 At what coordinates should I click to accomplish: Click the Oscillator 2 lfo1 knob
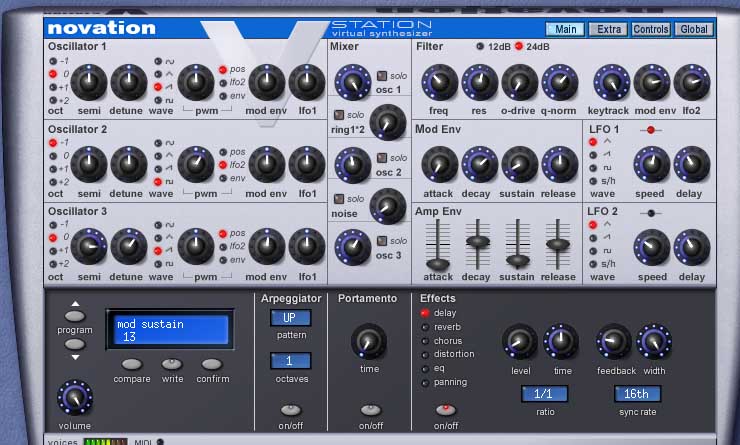pyautogui.click(x=307, y=164)
